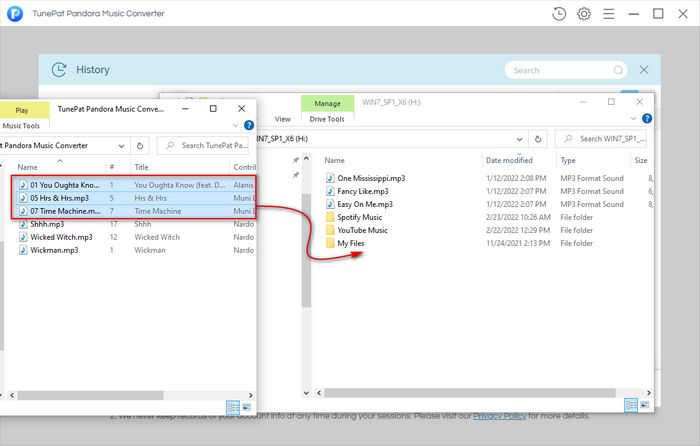This screenshot has height=446, width=700.
Task: Sort by Type column header
Action: click(568, 160)
